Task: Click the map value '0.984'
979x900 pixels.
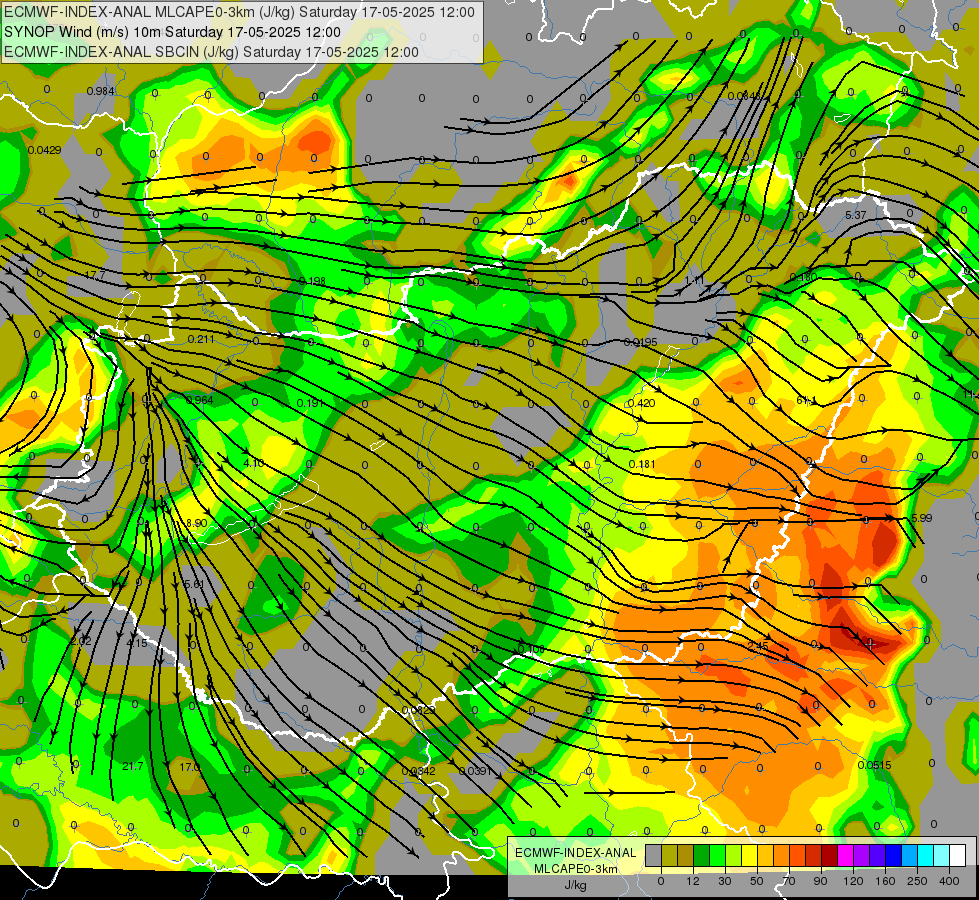Action: [101, 91]
